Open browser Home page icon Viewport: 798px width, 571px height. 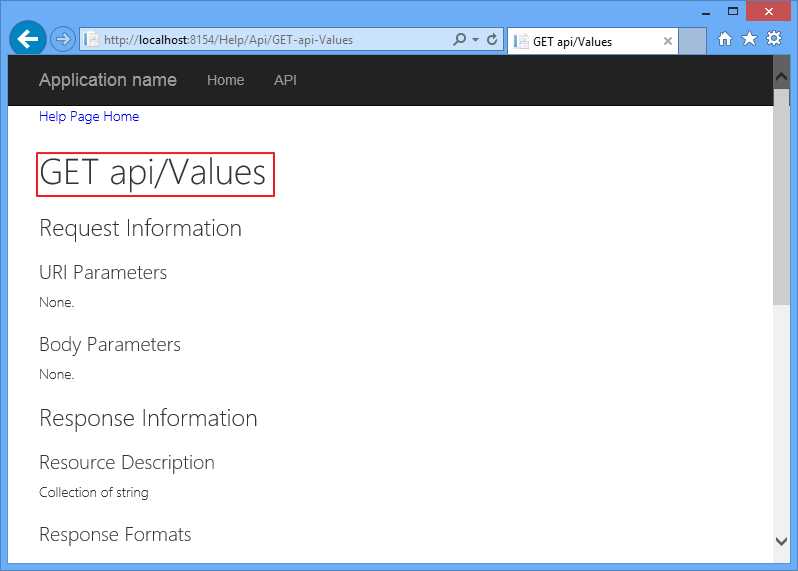[725, 39]
